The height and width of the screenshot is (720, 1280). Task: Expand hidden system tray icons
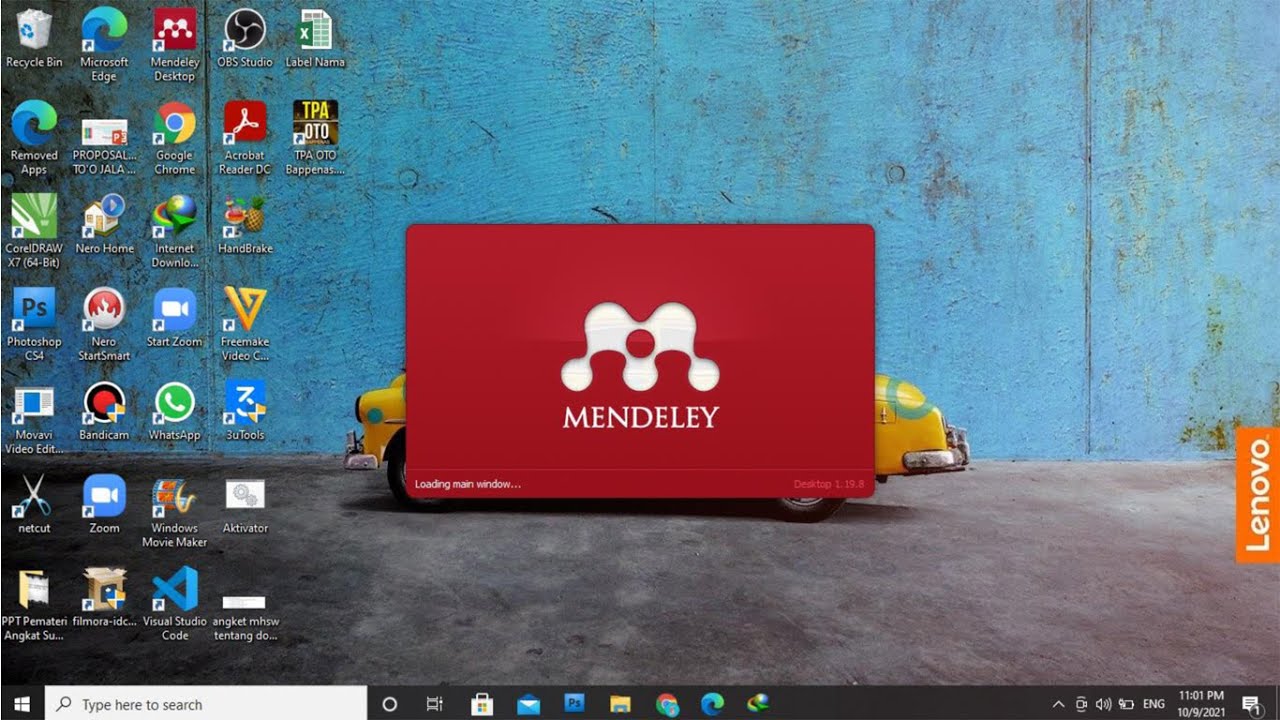(x=1058, y=704)
